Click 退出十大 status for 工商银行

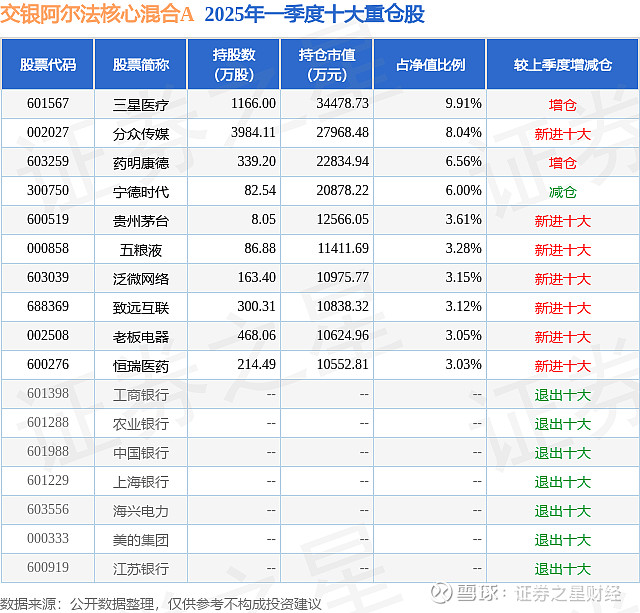point(563,395)
